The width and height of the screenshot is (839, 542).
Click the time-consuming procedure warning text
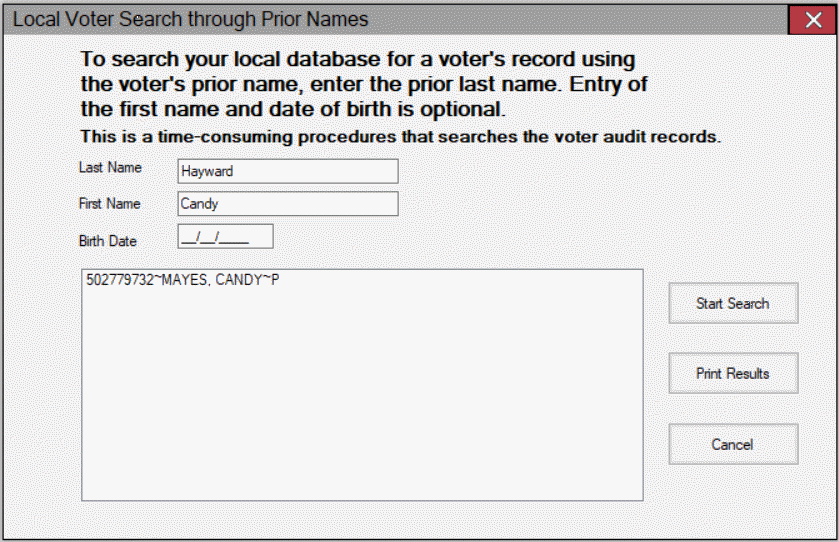400,137
